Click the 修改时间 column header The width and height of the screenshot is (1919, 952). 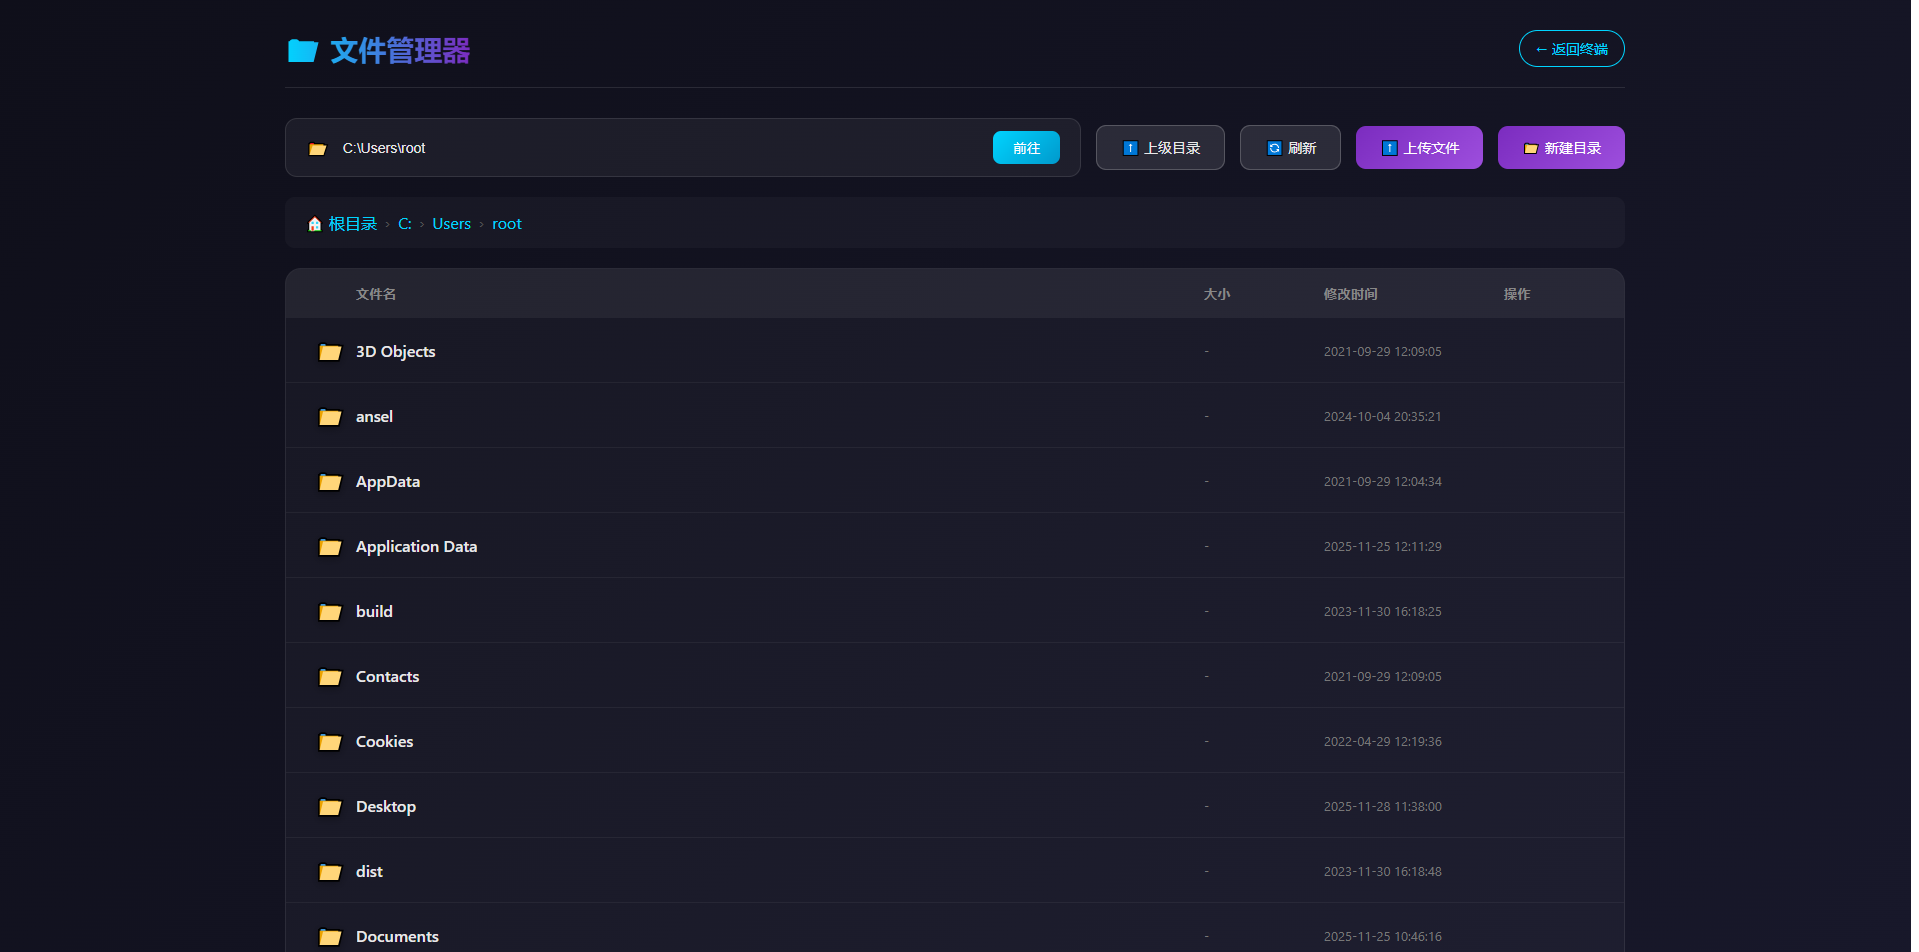(1351, 294)
